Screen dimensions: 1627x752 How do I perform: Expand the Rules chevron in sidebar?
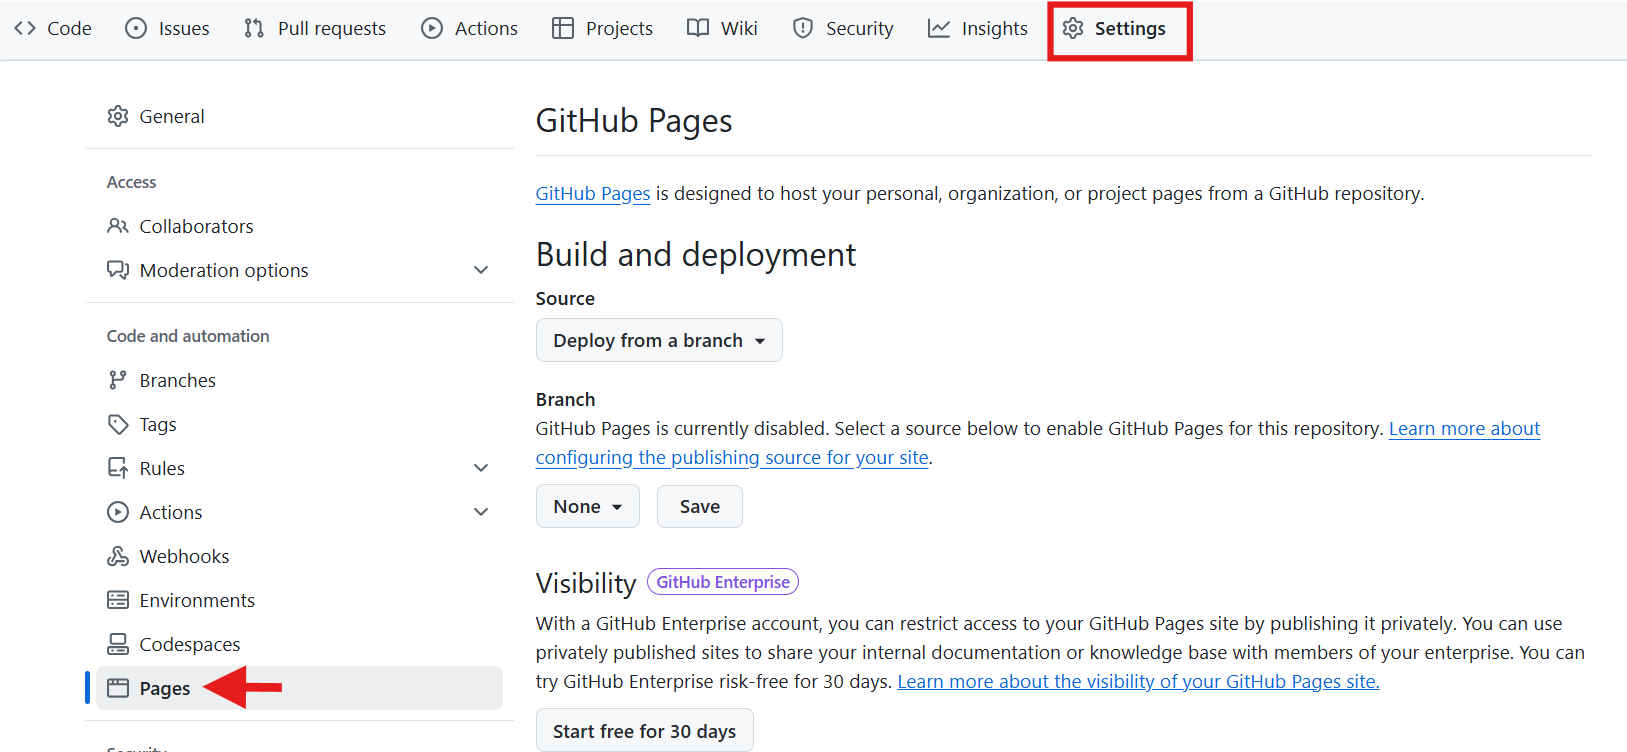(x=481, y=468)
